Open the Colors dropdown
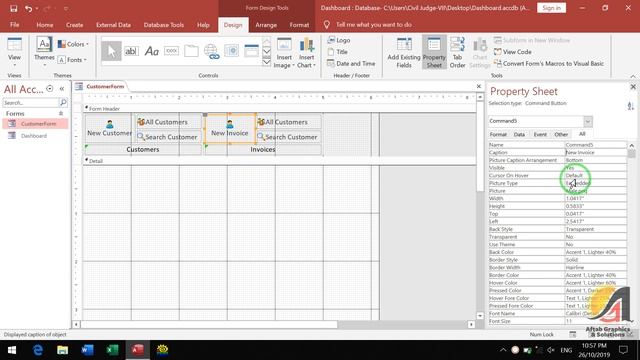The width and height of the screenshot is (640, 360). [x=73, y=44]
